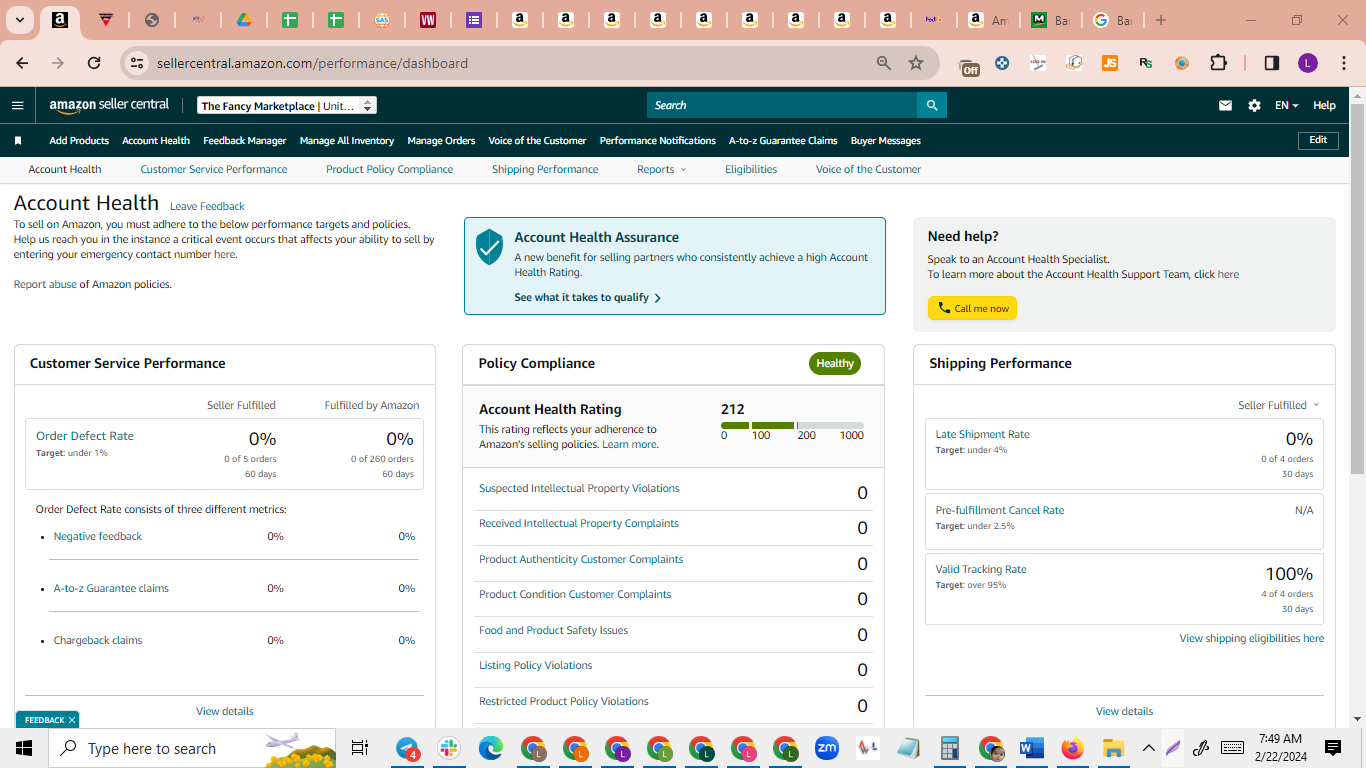This screenshot has width=1366, height=768.
Task: Open the Windows Start menu
Action: tap(24, 748)
